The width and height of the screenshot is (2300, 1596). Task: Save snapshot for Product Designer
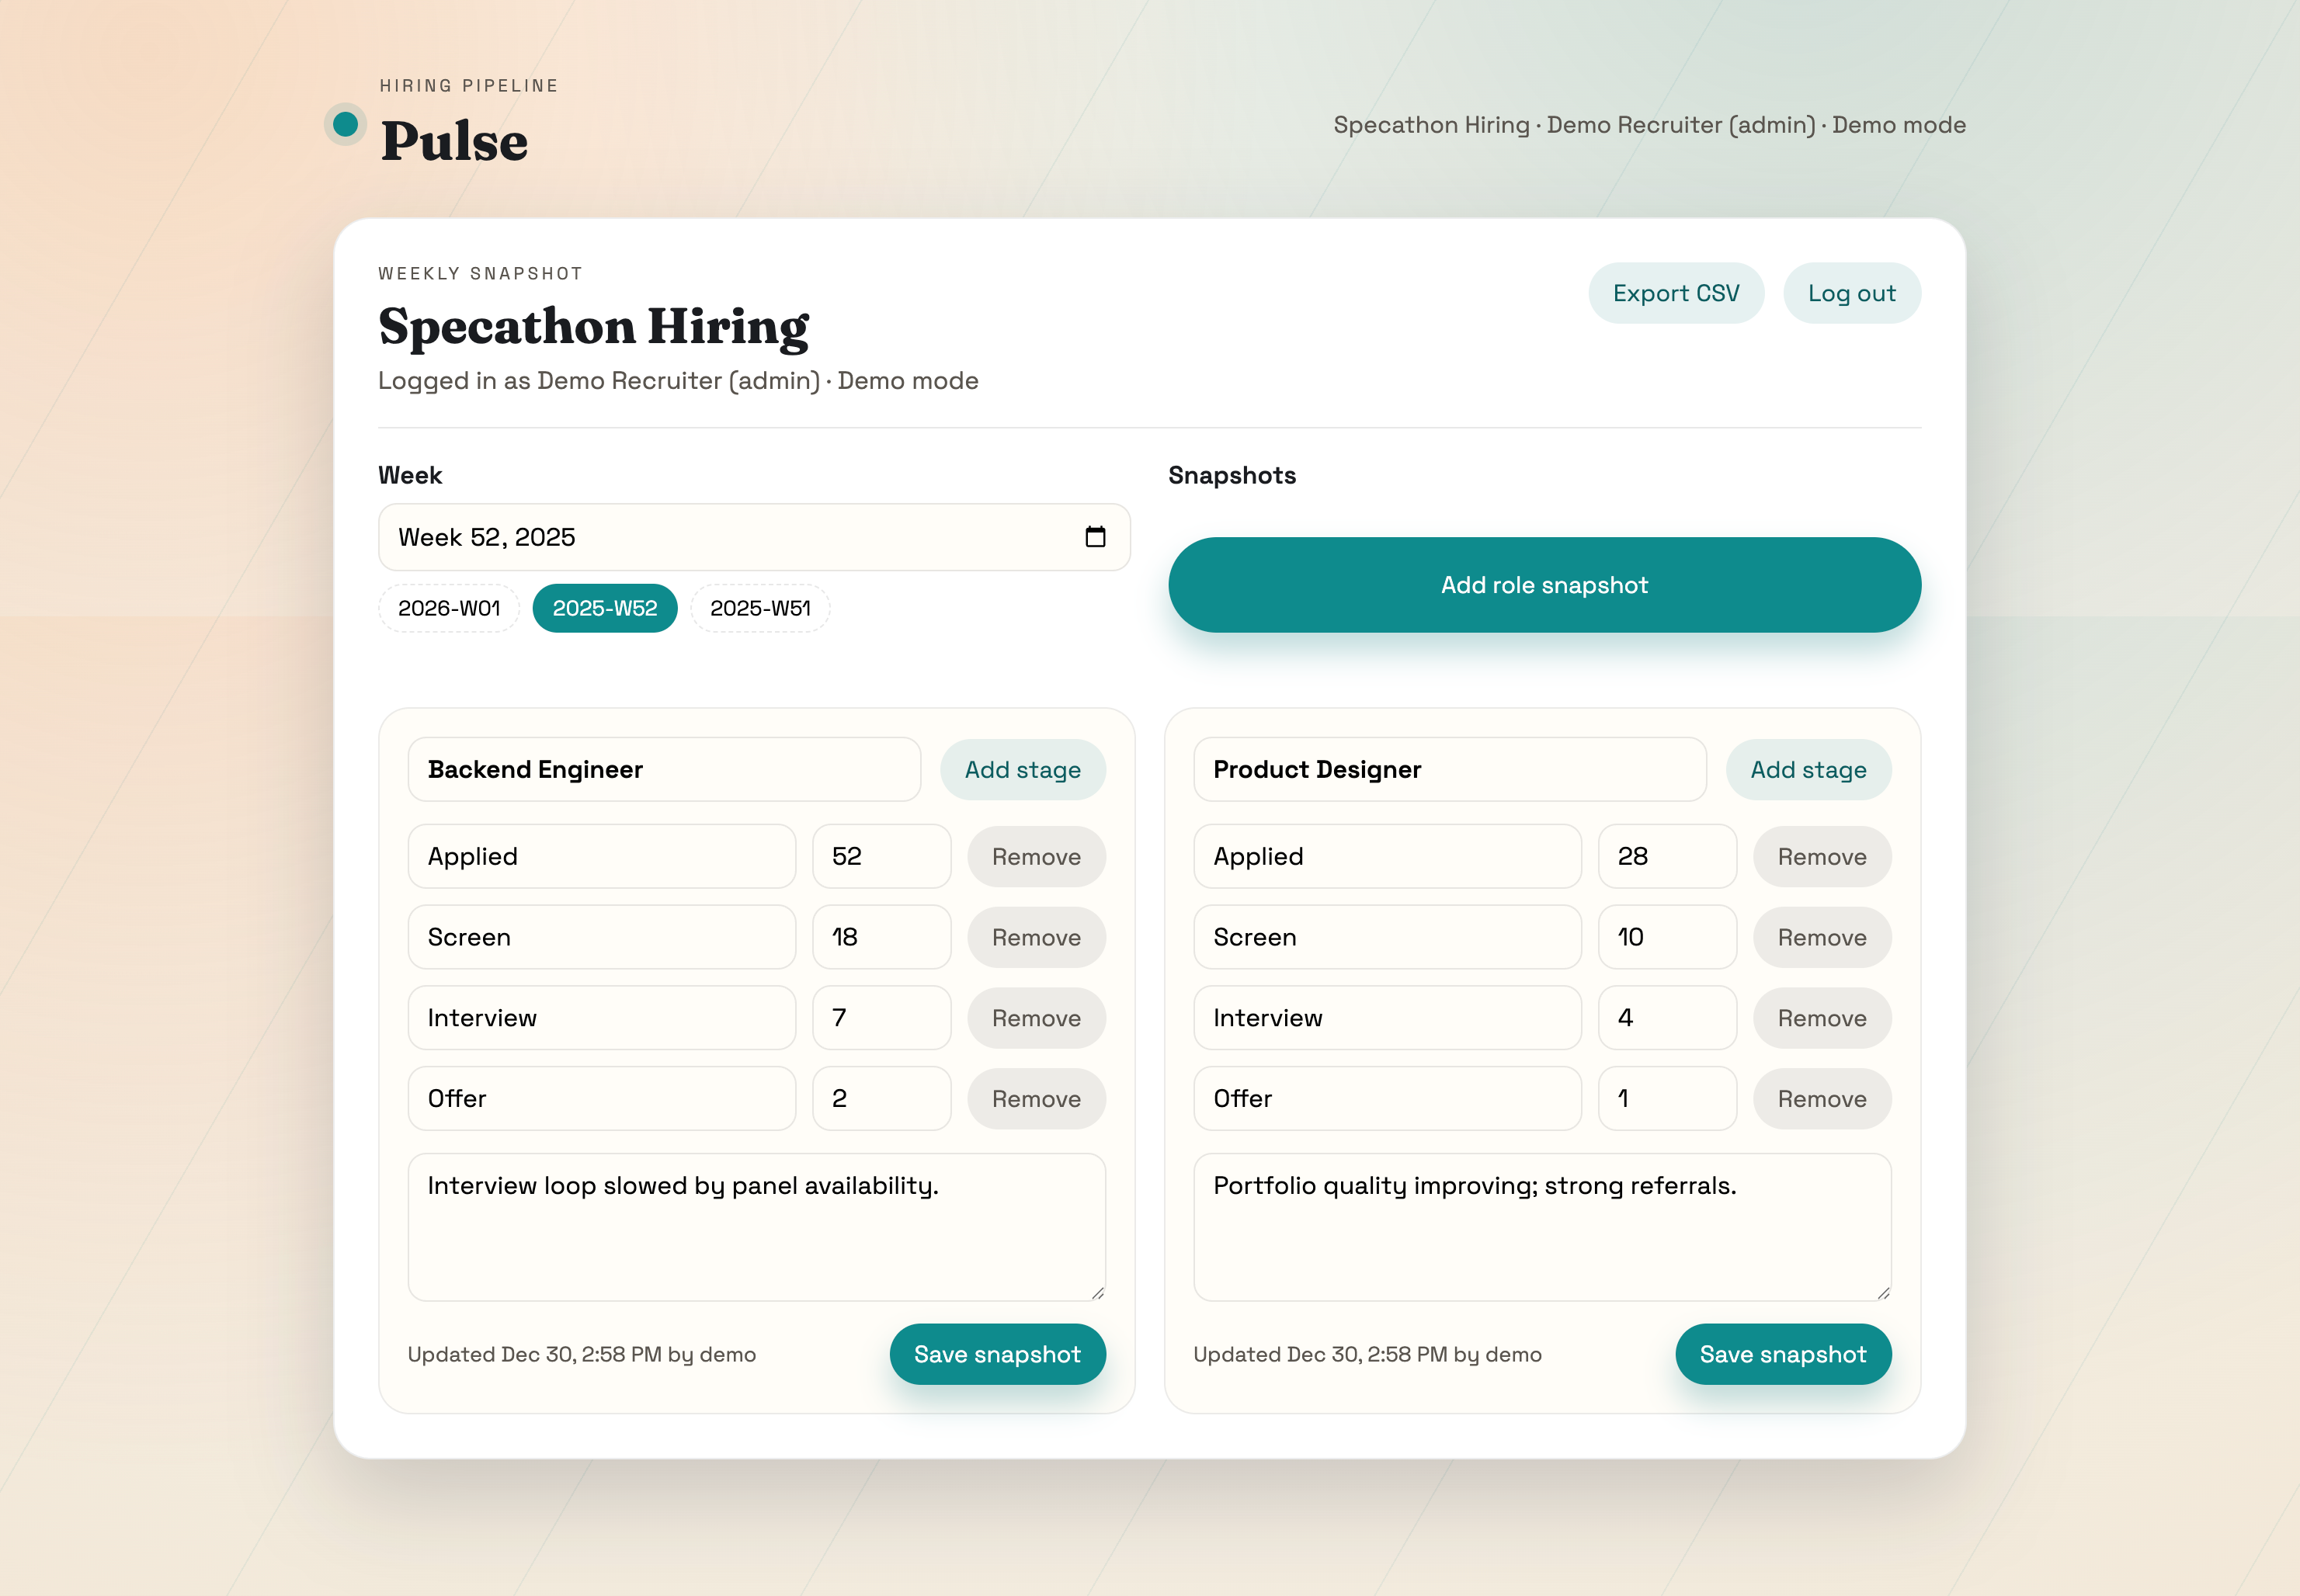point(1783,1354)
